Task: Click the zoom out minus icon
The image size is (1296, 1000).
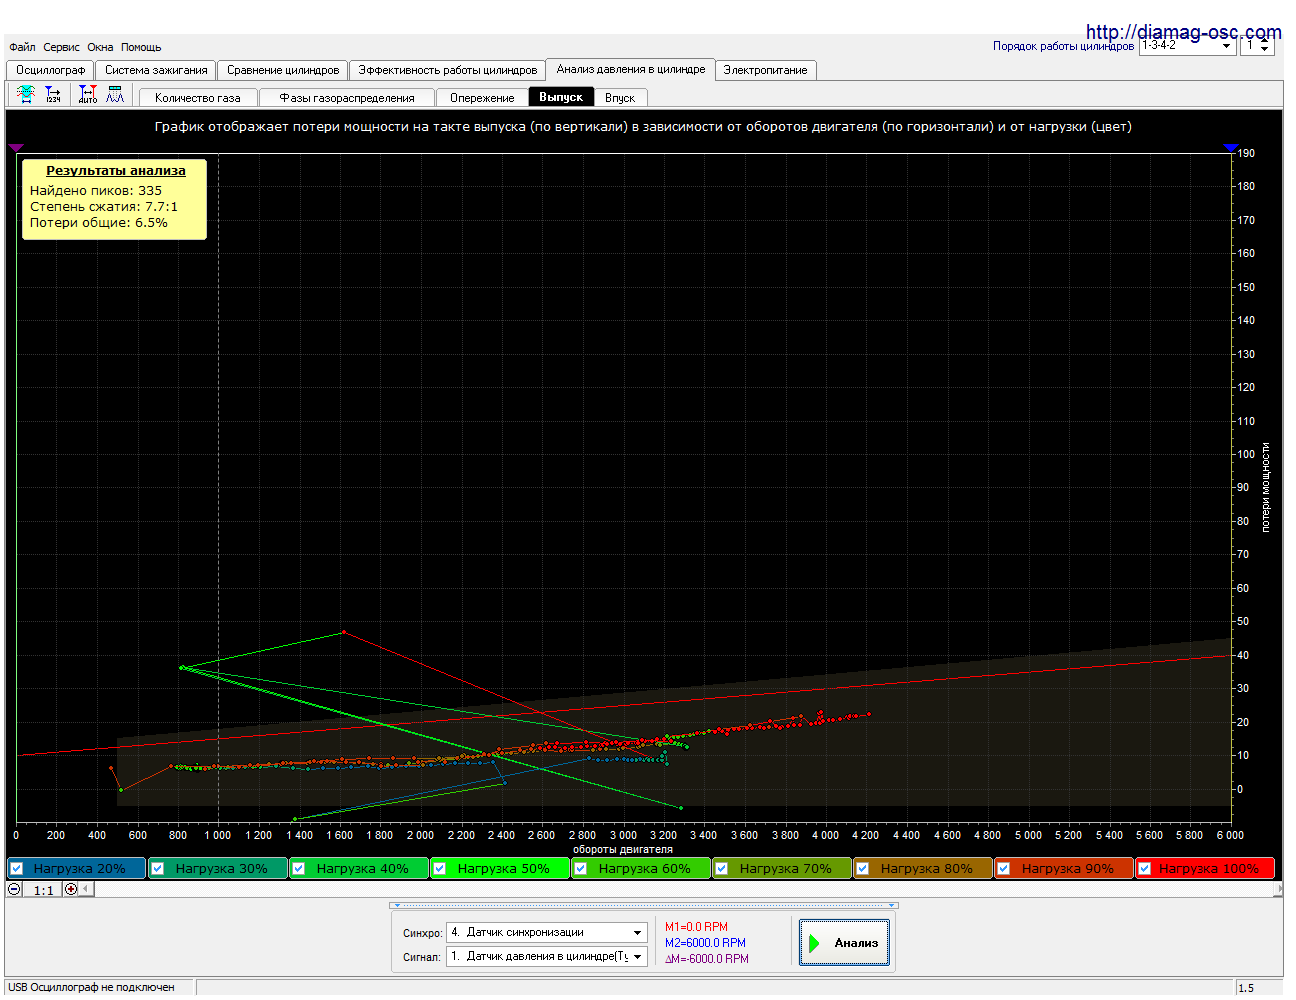Action: (x=14, y=889)
